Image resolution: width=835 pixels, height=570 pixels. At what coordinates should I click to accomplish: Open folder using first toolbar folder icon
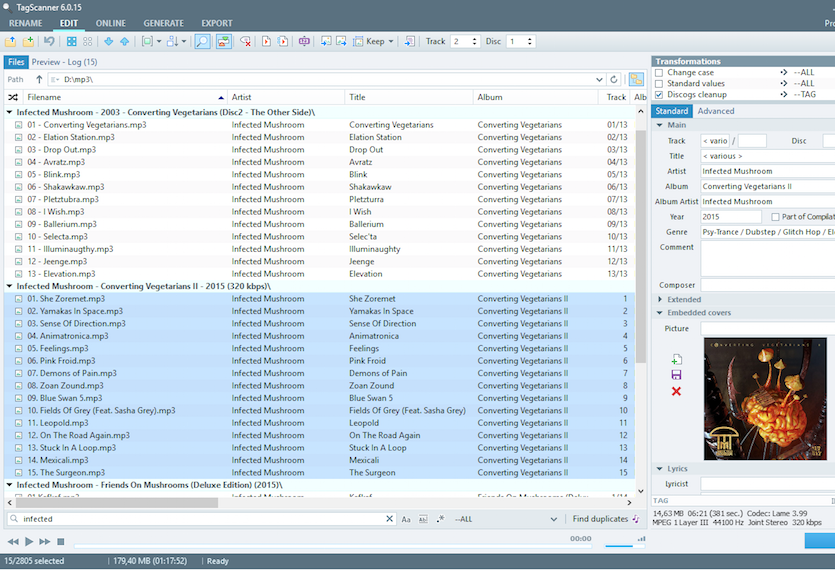point(11,41)
